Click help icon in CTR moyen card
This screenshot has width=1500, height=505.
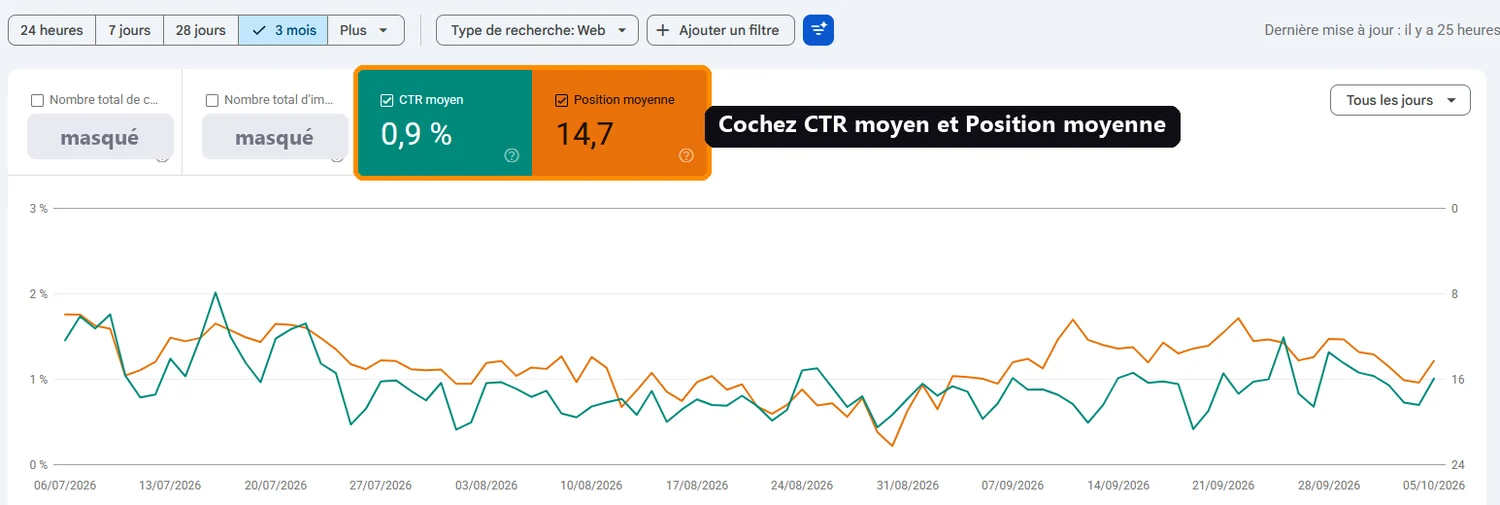coord(512,155)
